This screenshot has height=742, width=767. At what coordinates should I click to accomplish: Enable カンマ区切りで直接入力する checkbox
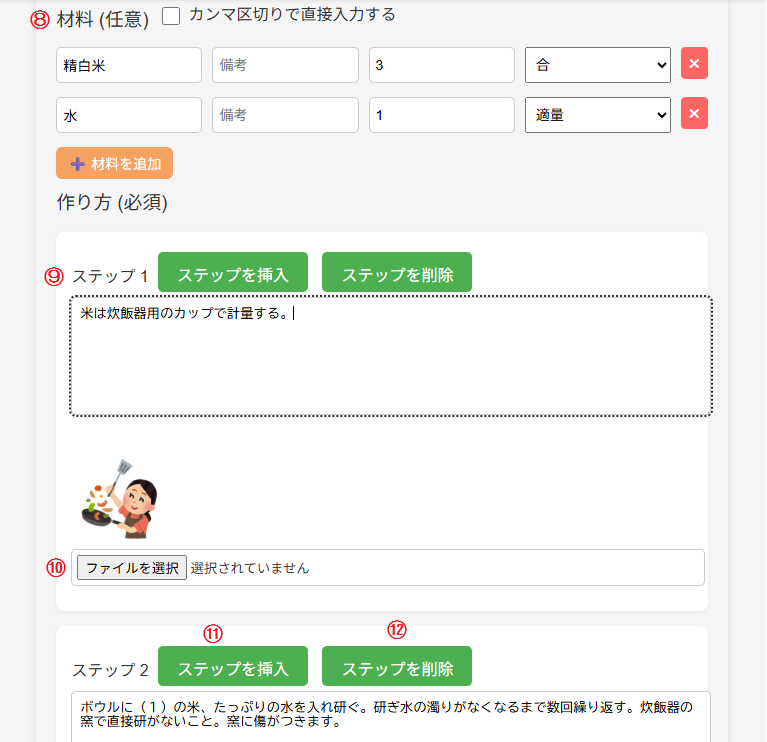point(171,16)
